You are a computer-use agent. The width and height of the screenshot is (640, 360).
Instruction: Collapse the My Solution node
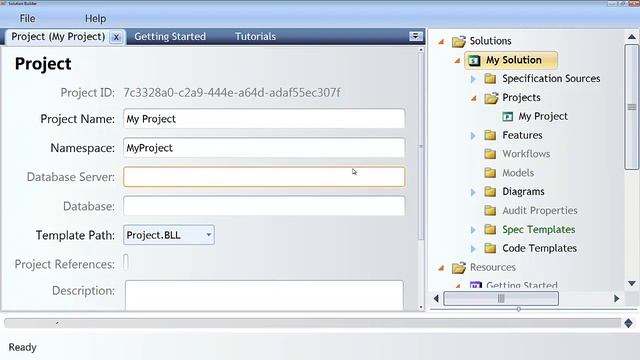458,60
